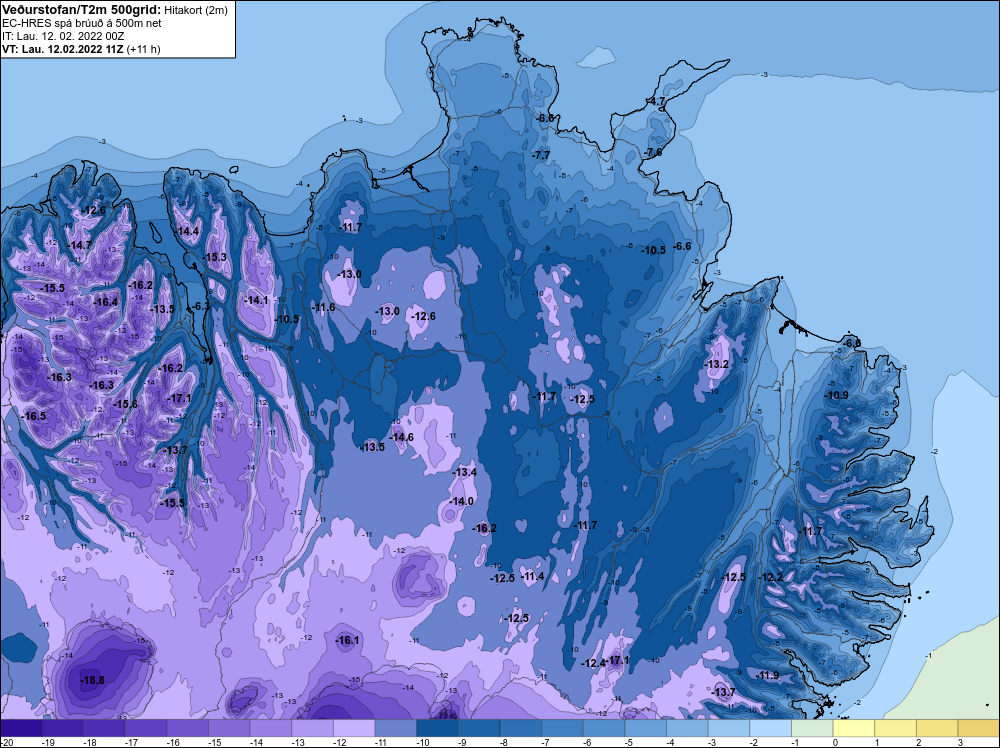The image size is (1000, 748).
Task: Click the -15.3 temperature value
Action: [215, 257]
